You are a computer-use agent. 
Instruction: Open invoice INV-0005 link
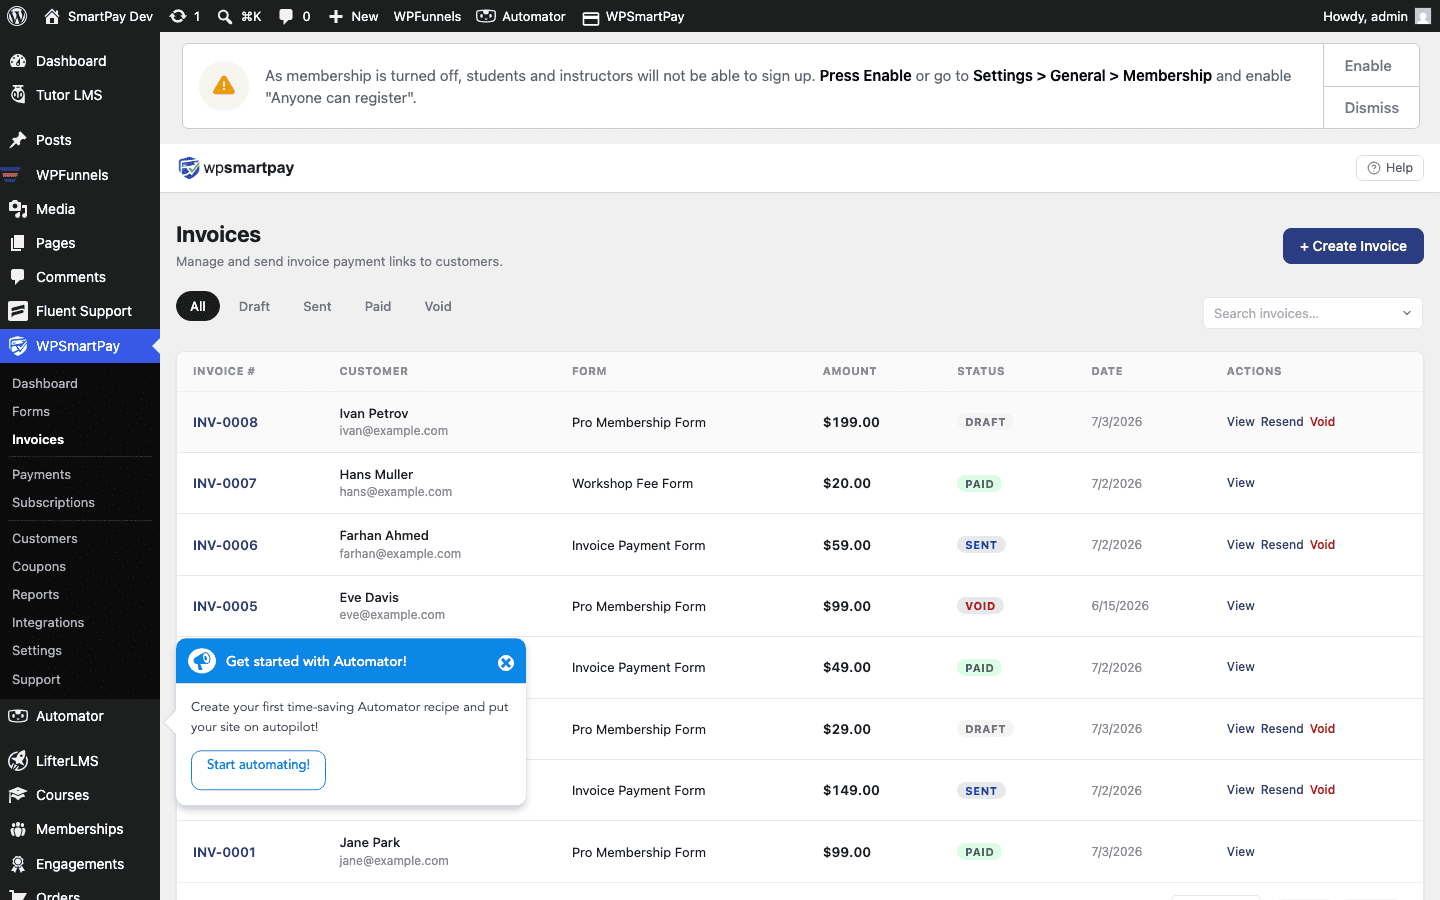tap(225, 606)
